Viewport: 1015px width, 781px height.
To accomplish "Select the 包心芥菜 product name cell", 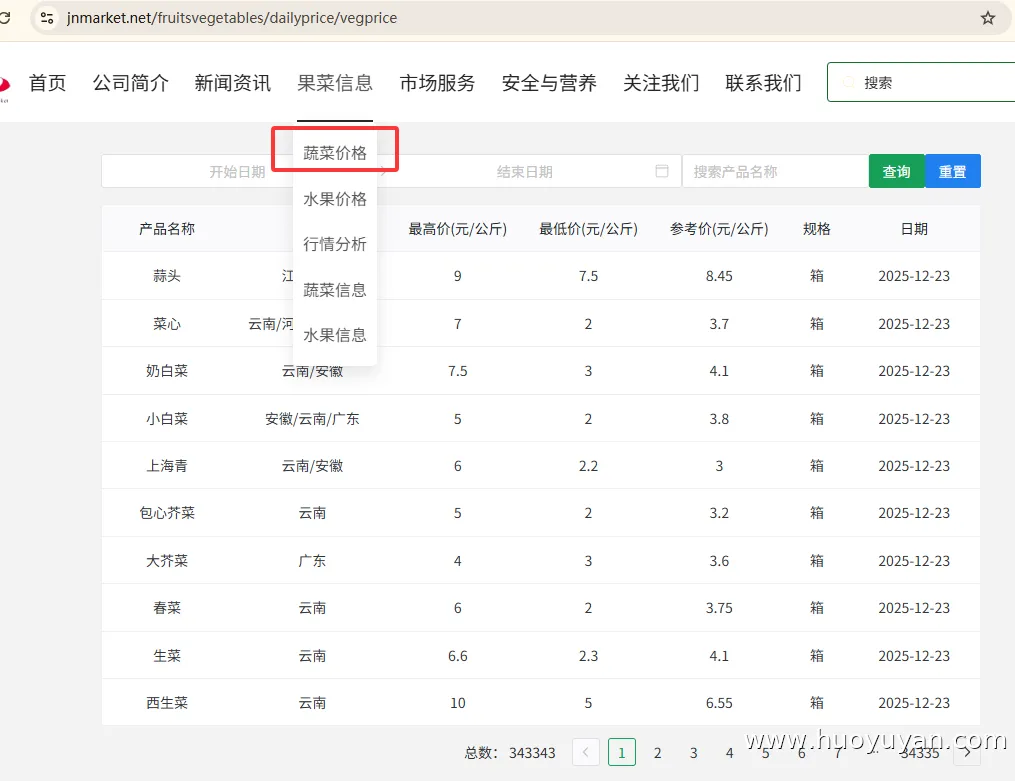I will click(167, 513).
